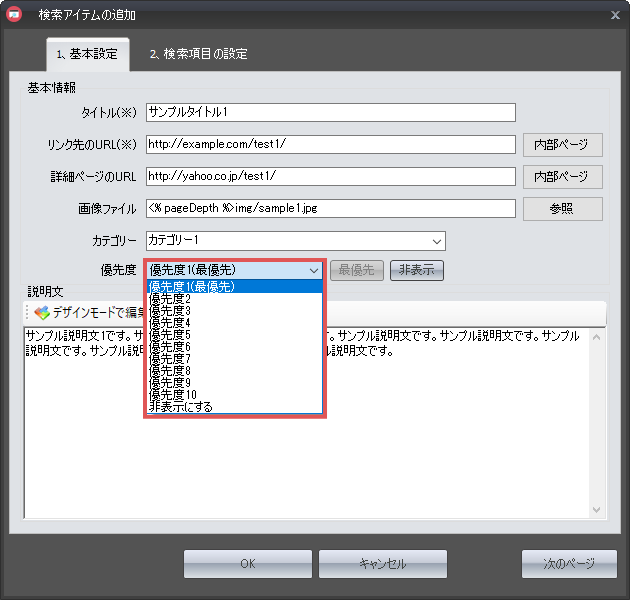Click into the タイトル input field
Screen dimensions: 630x600
[330, 112]
